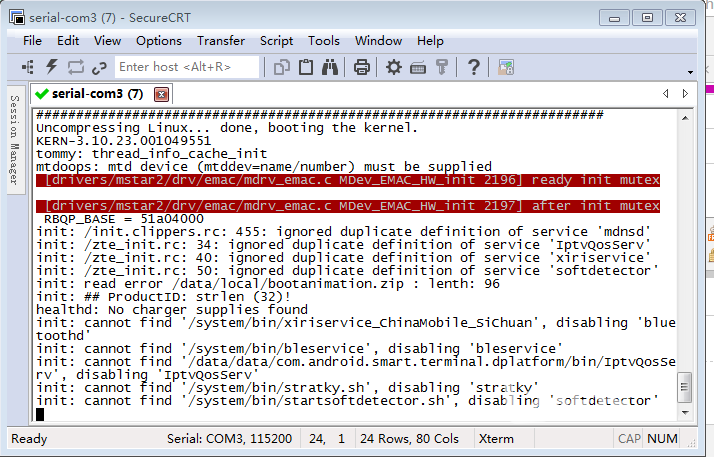The height and width of the screenshot is (457, 714).
Task: Click the 'Ready' status bar text
Action: [29, 439]
